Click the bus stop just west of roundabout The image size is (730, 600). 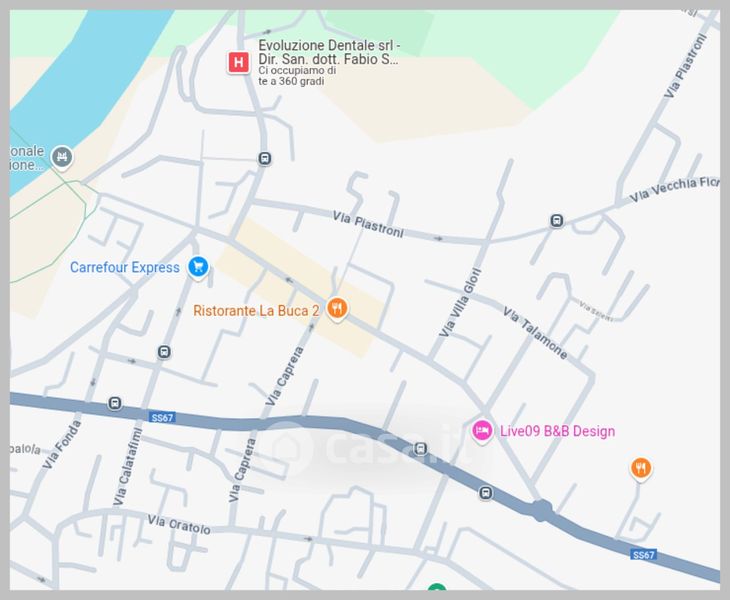[486, 493]
